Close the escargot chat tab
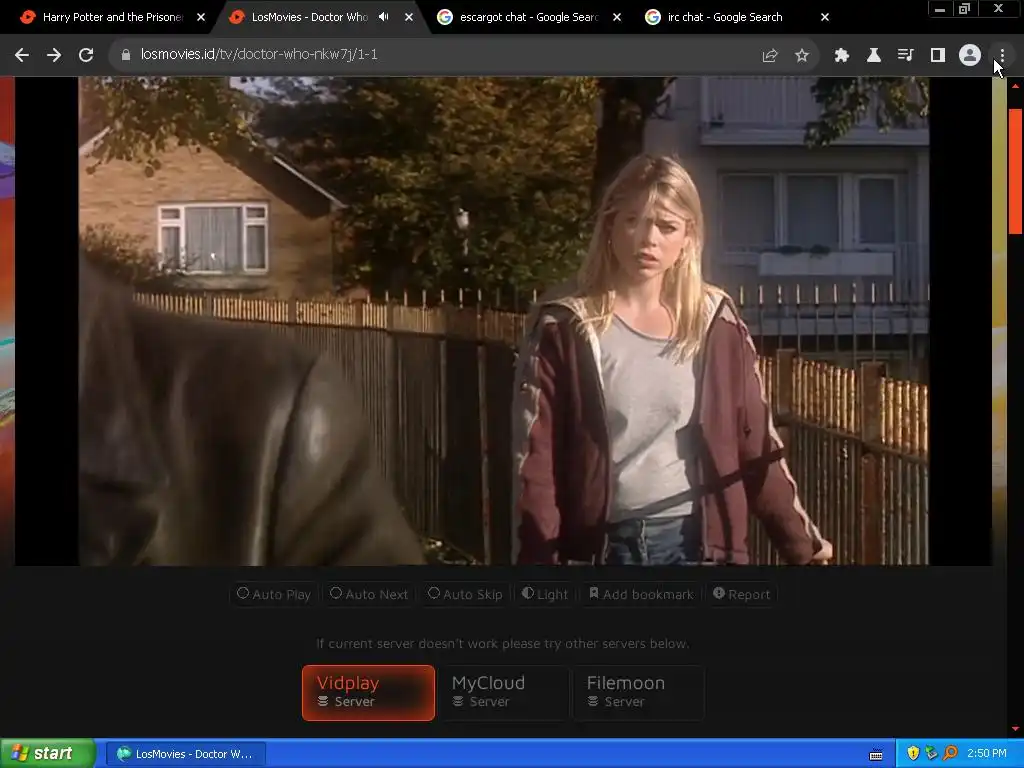1024x768 pixels. (x=616, y=17)
